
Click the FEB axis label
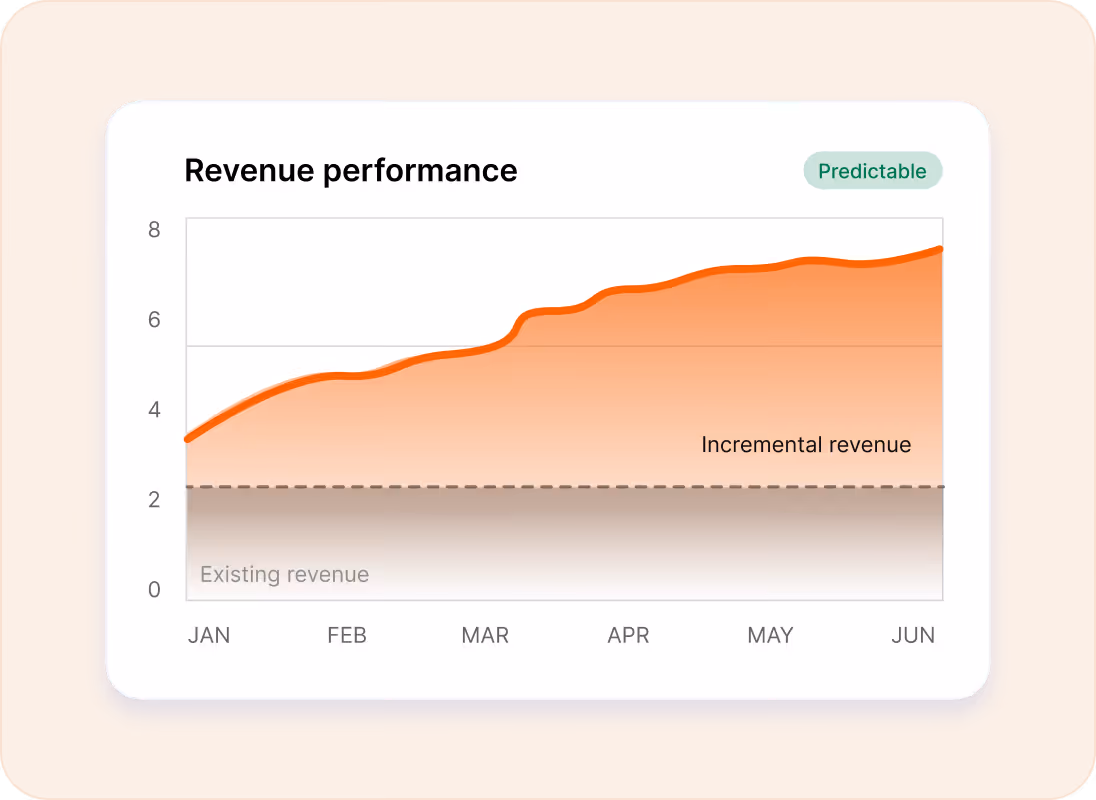(x=347, y=635)
